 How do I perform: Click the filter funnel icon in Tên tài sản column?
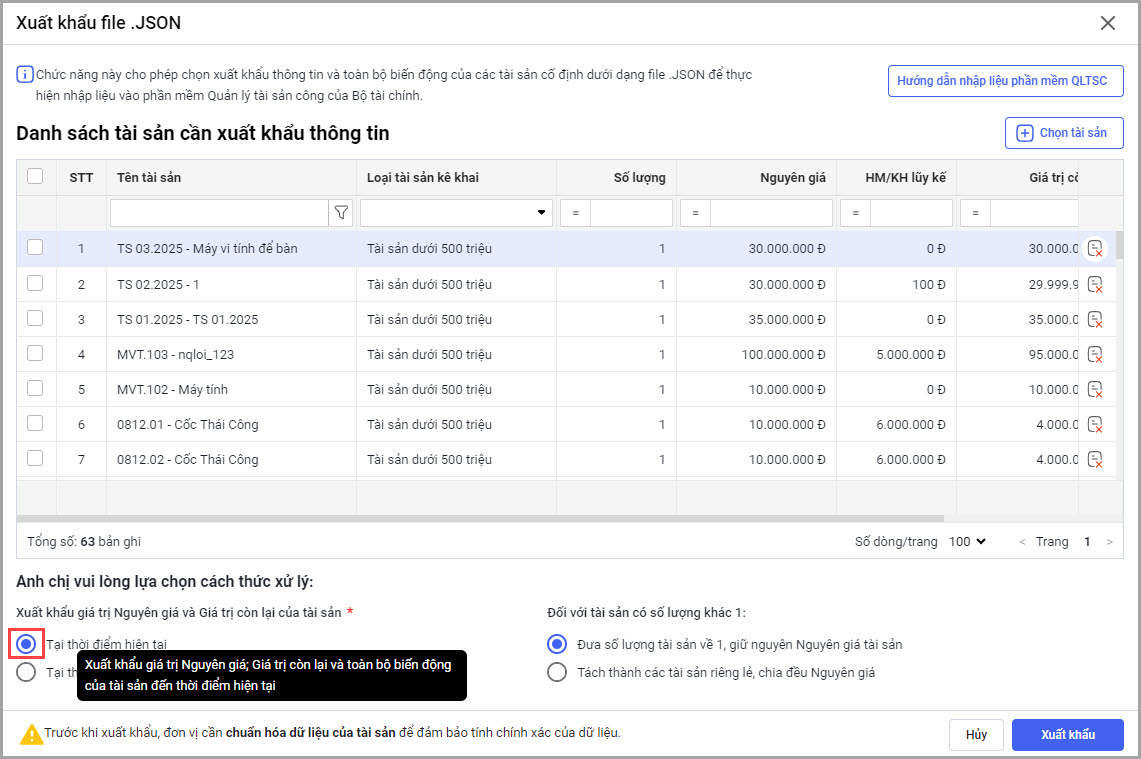coord(341,213)
